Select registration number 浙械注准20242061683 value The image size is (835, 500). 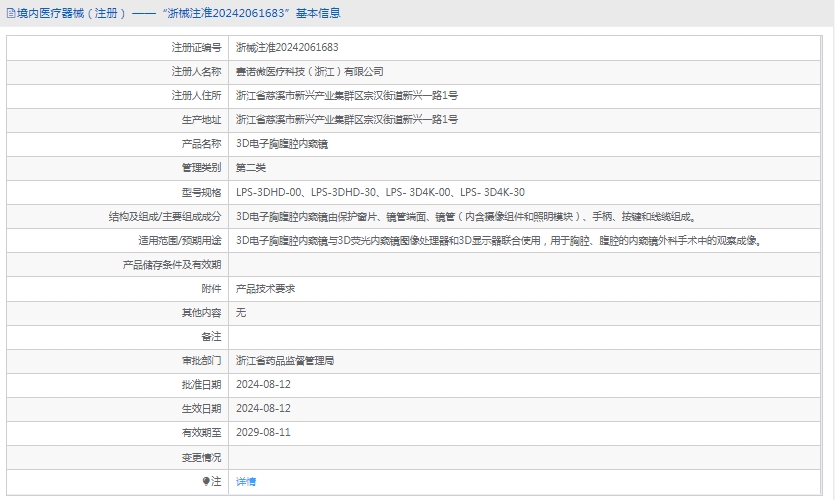pos(287,47)
